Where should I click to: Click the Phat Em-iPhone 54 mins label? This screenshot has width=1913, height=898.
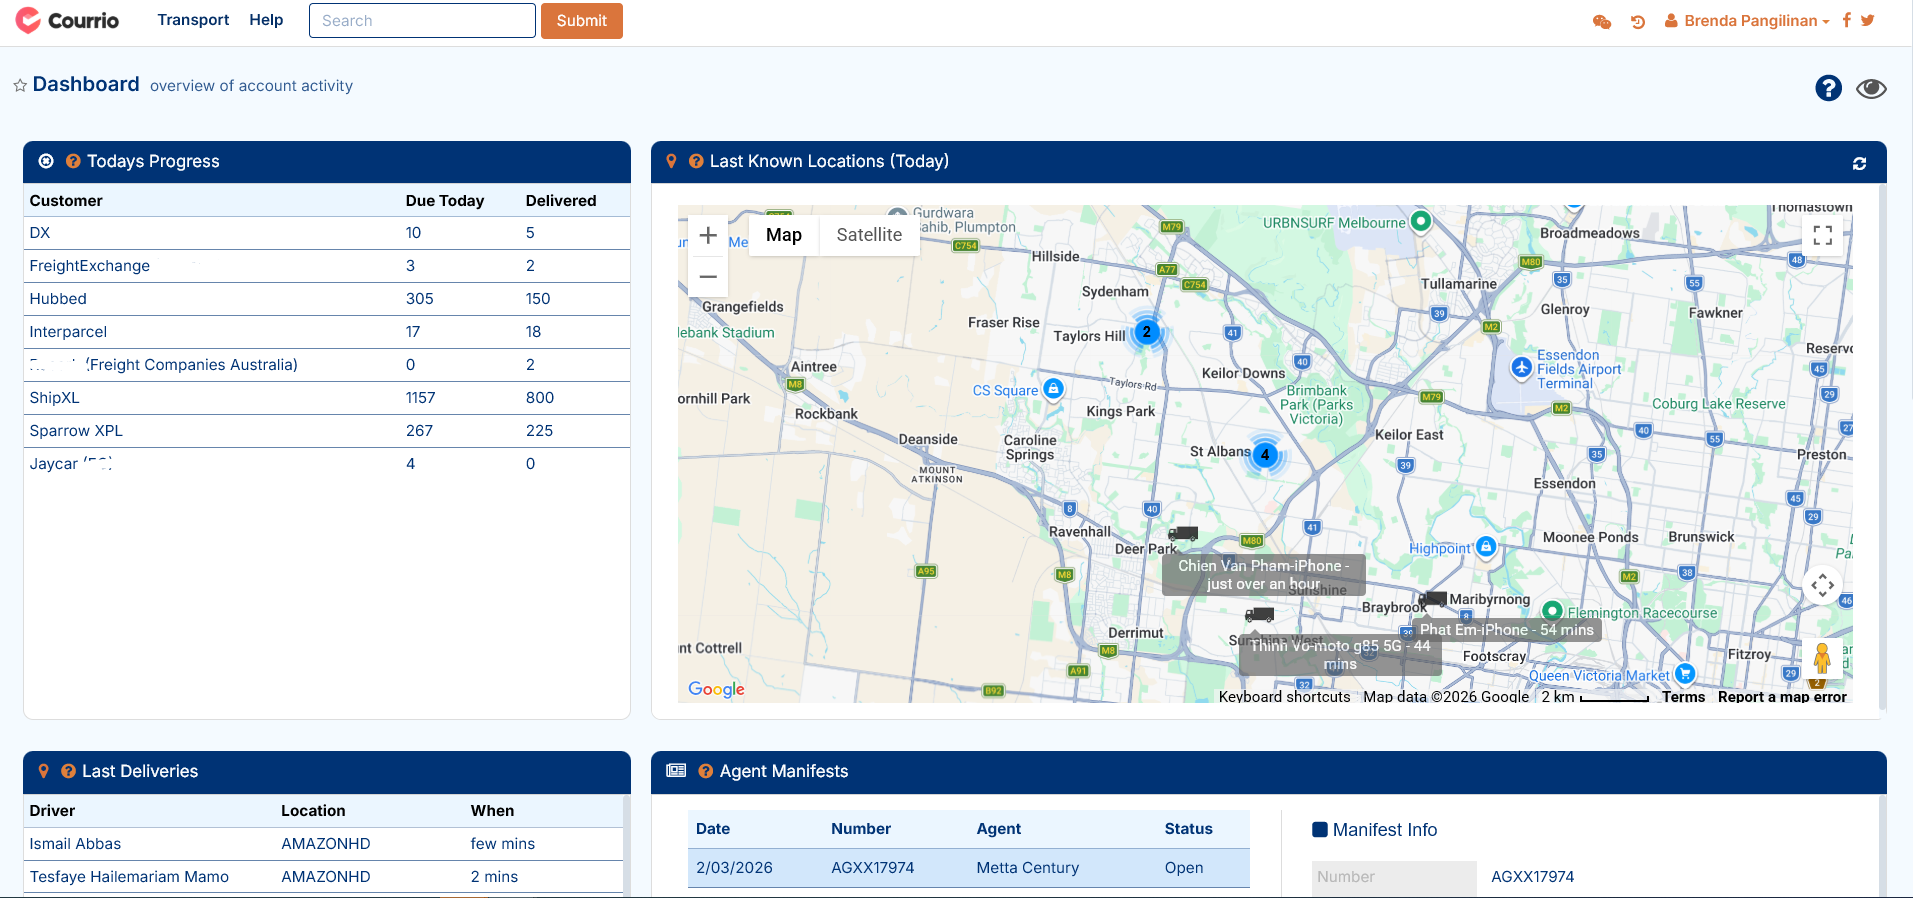(x=1507, y=630)
